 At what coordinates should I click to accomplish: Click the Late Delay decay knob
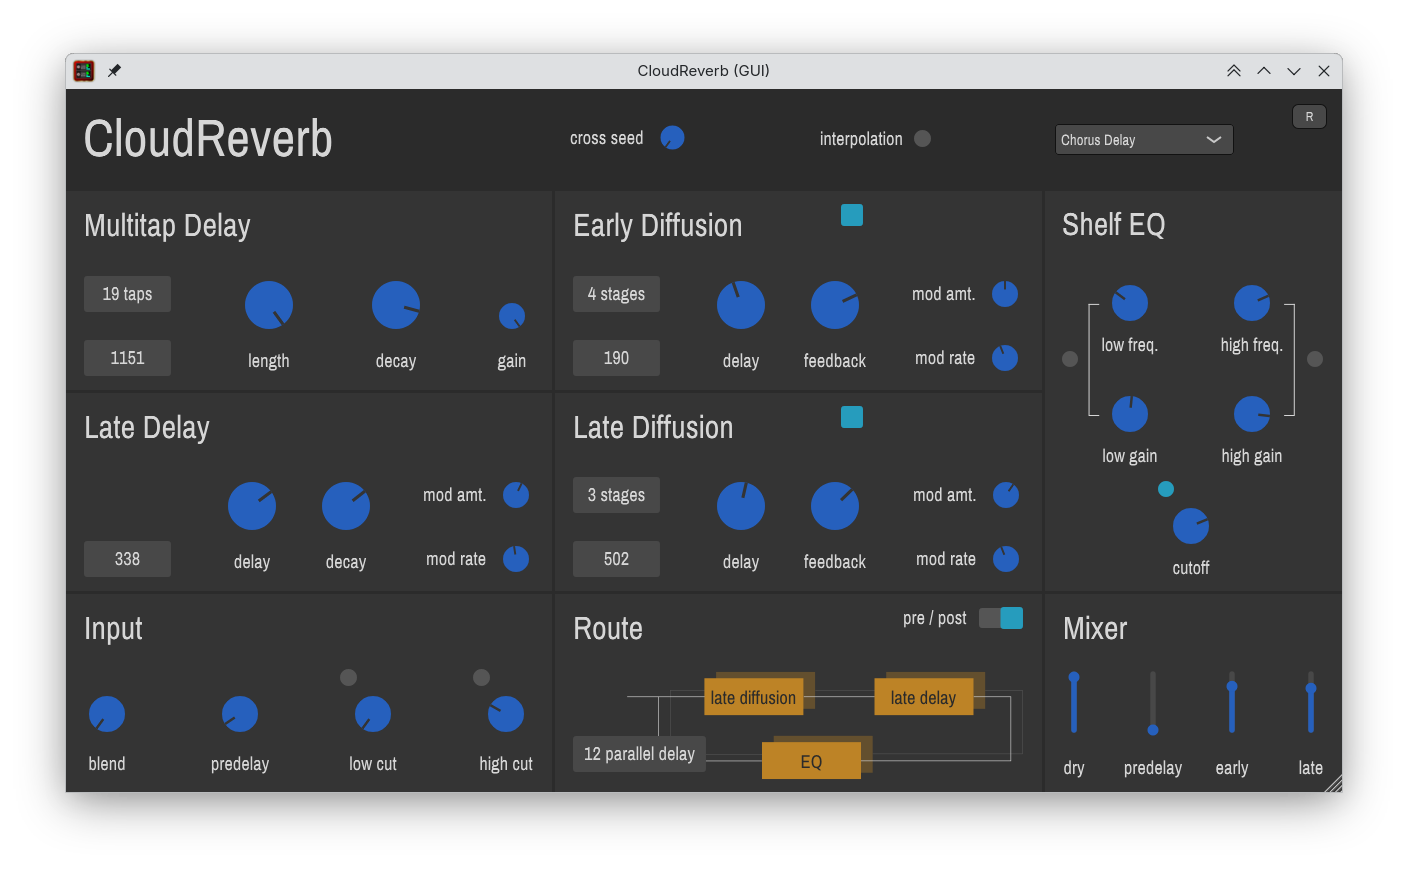tap(346, 506)
